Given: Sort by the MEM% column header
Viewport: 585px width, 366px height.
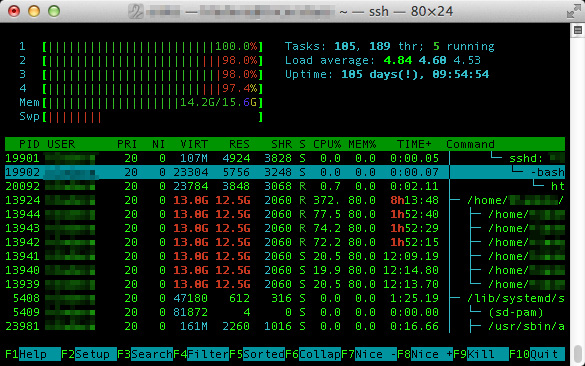Looking at the screenshot, I should tap(362, 144).
